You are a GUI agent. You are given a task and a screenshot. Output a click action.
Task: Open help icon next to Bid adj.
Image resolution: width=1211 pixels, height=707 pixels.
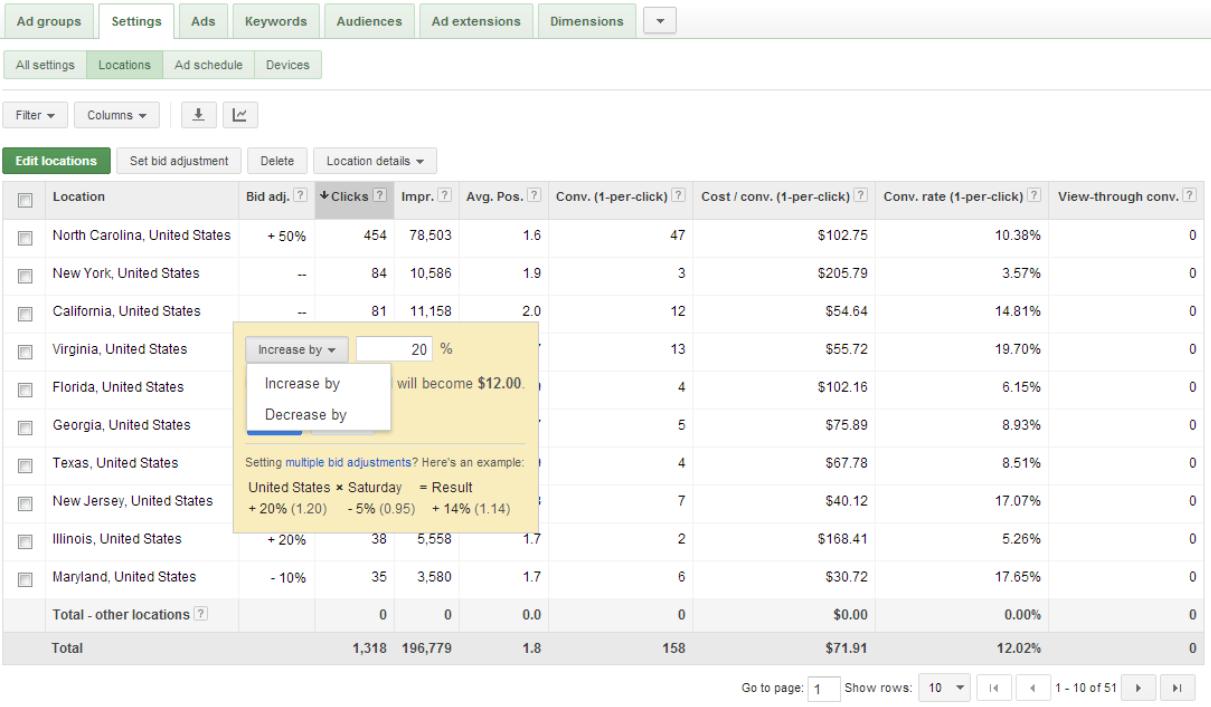tap(300, 198)
